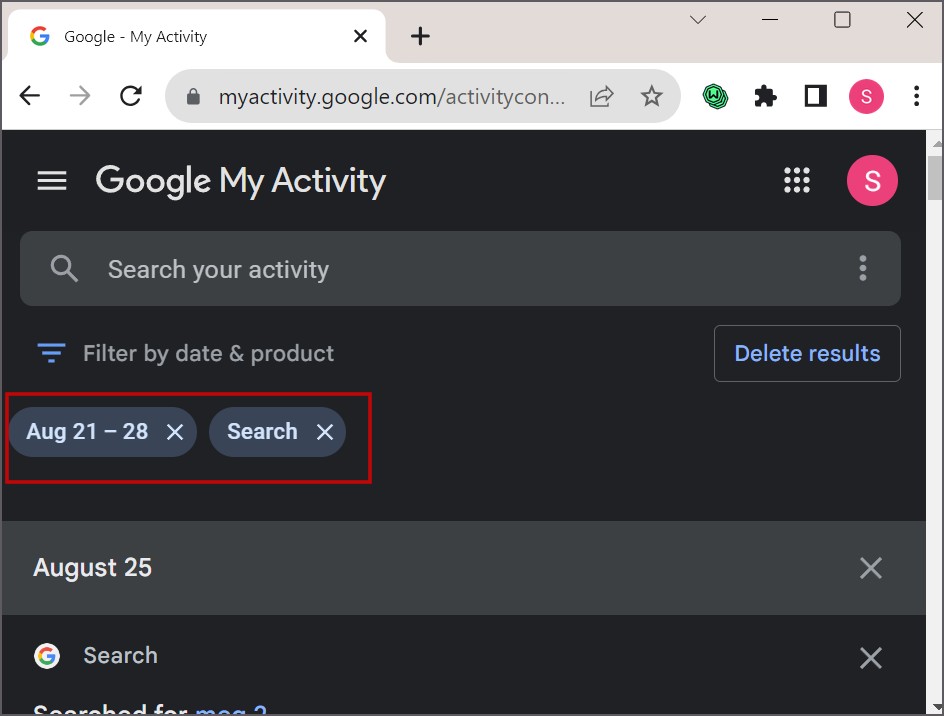The width and height of the screenshot is (944, 716).
Task: Click the page vertical scrollbar thumb
Action: click(935, 178)
